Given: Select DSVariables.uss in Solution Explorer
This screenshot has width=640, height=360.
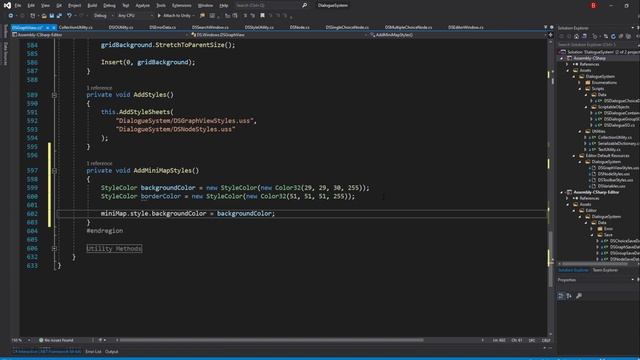Looking at the screenshot, I should pos(611,186).
